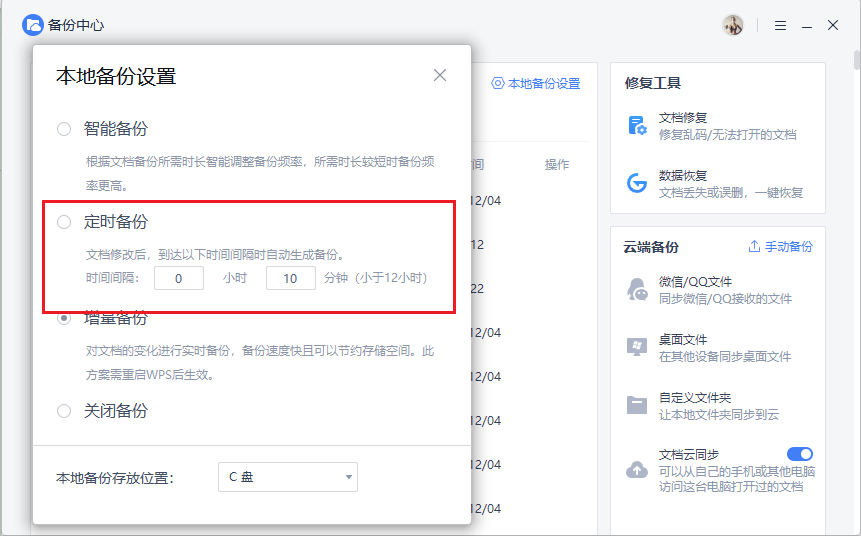Screen dimensions: 861x536
Task: Select the 增量备份 radio option
Action: point(64,318)
